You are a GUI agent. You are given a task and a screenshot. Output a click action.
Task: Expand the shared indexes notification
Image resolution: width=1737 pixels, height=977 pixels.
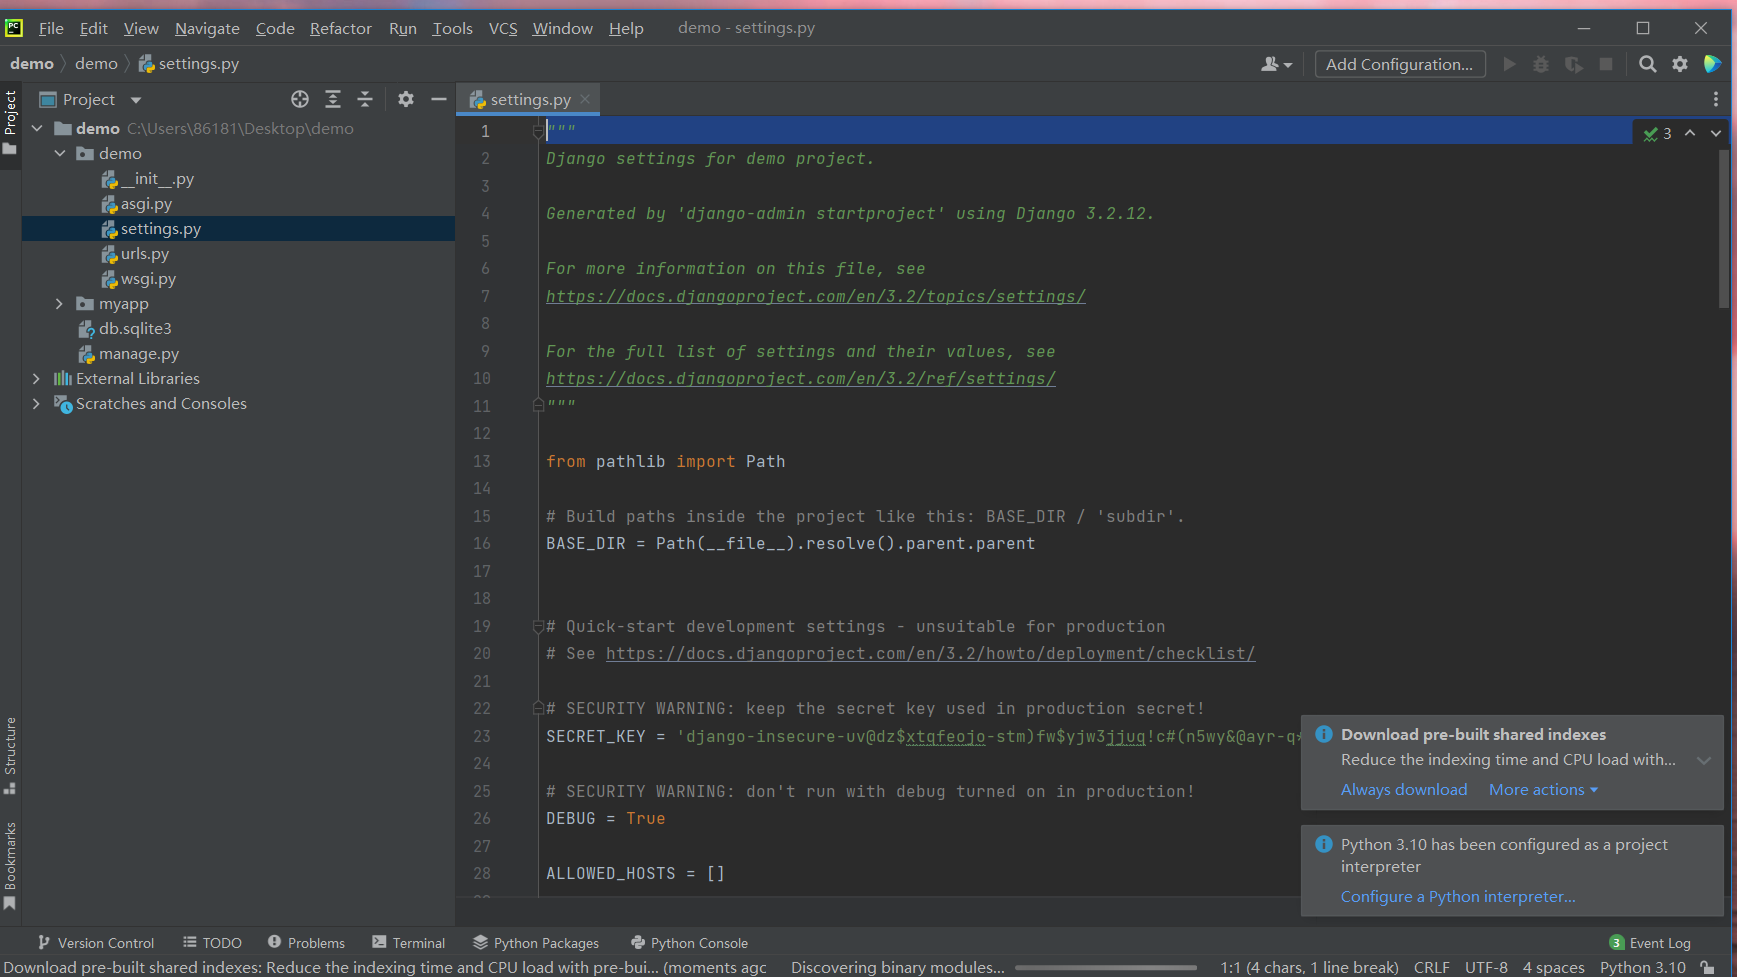(1704, 760)
